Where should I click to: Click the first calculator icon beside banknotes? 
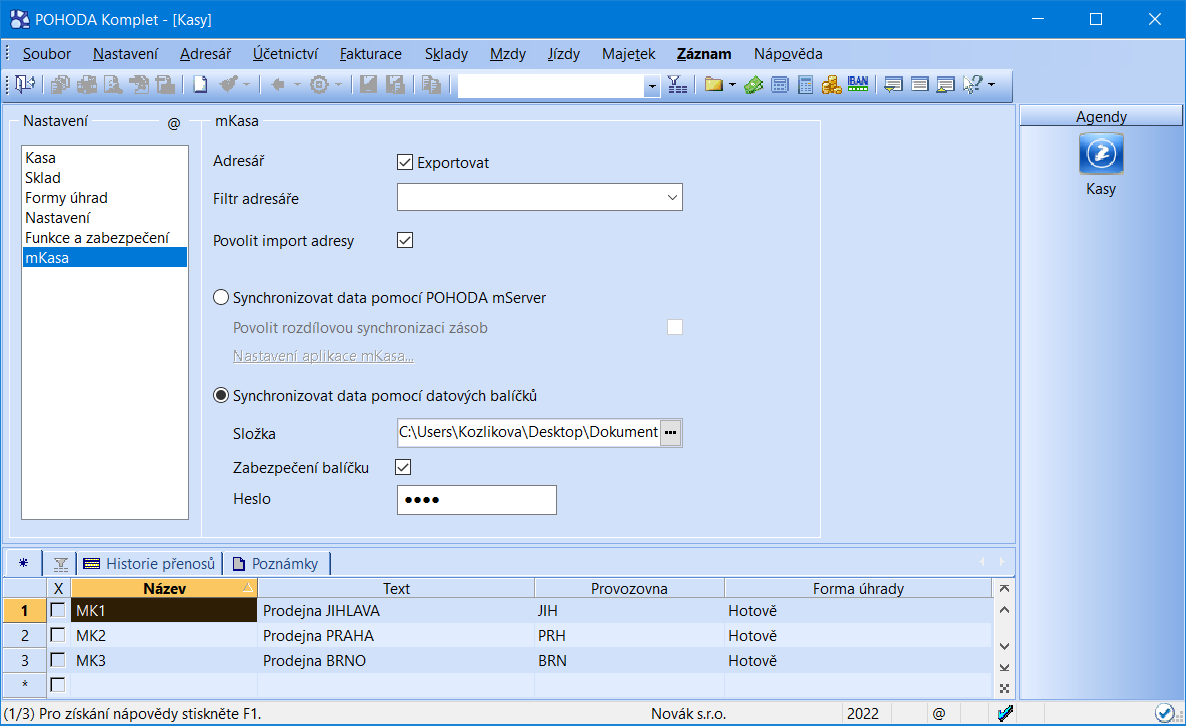(780, 85)
